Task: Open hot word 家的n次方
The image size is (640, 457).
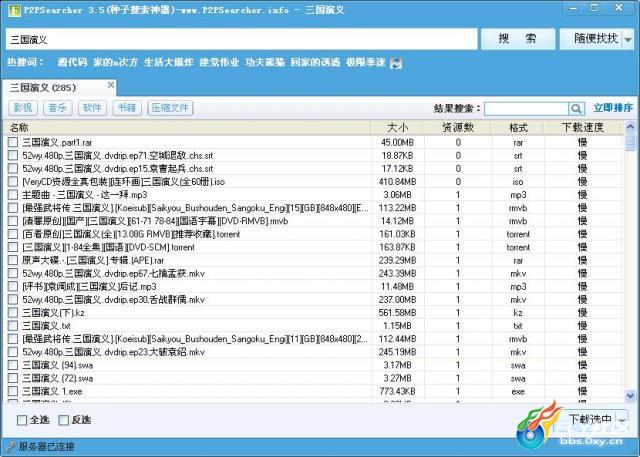Action: click(x=115, y=62)
